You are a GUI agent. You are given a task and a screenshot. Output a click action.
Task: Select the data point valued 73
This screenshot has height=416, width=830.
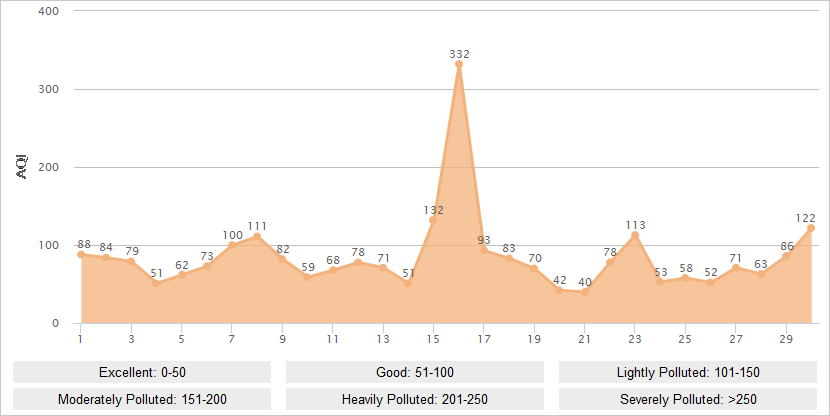206,266
